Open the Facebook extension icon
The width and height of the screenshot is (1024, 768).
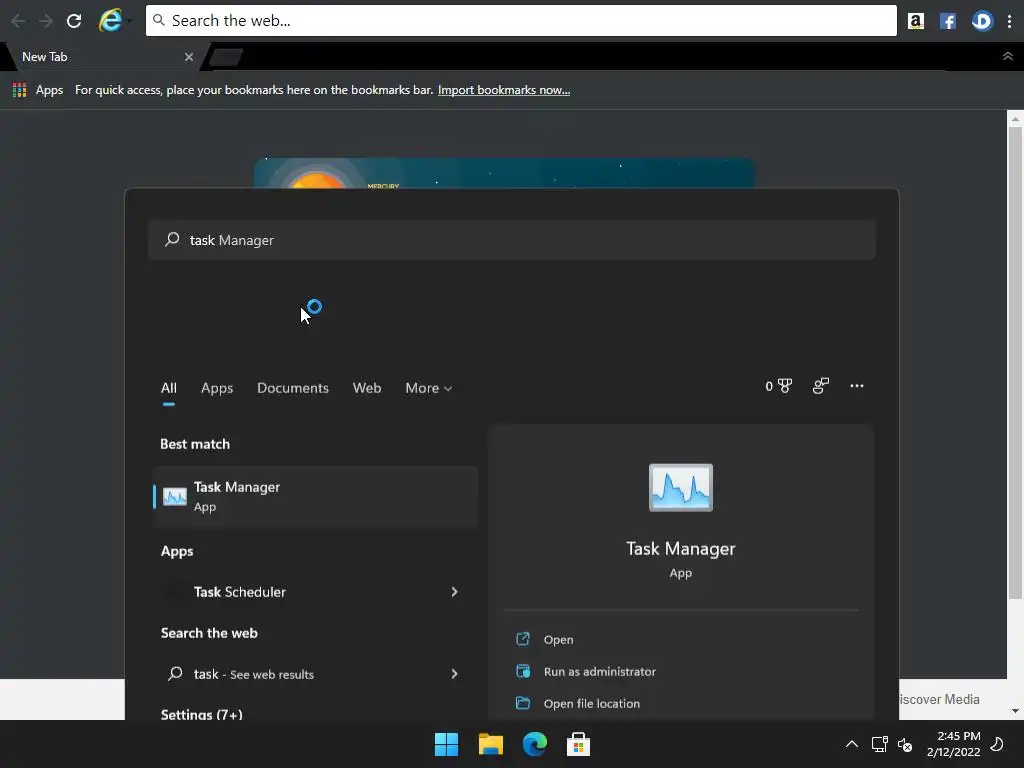point(948,21)
